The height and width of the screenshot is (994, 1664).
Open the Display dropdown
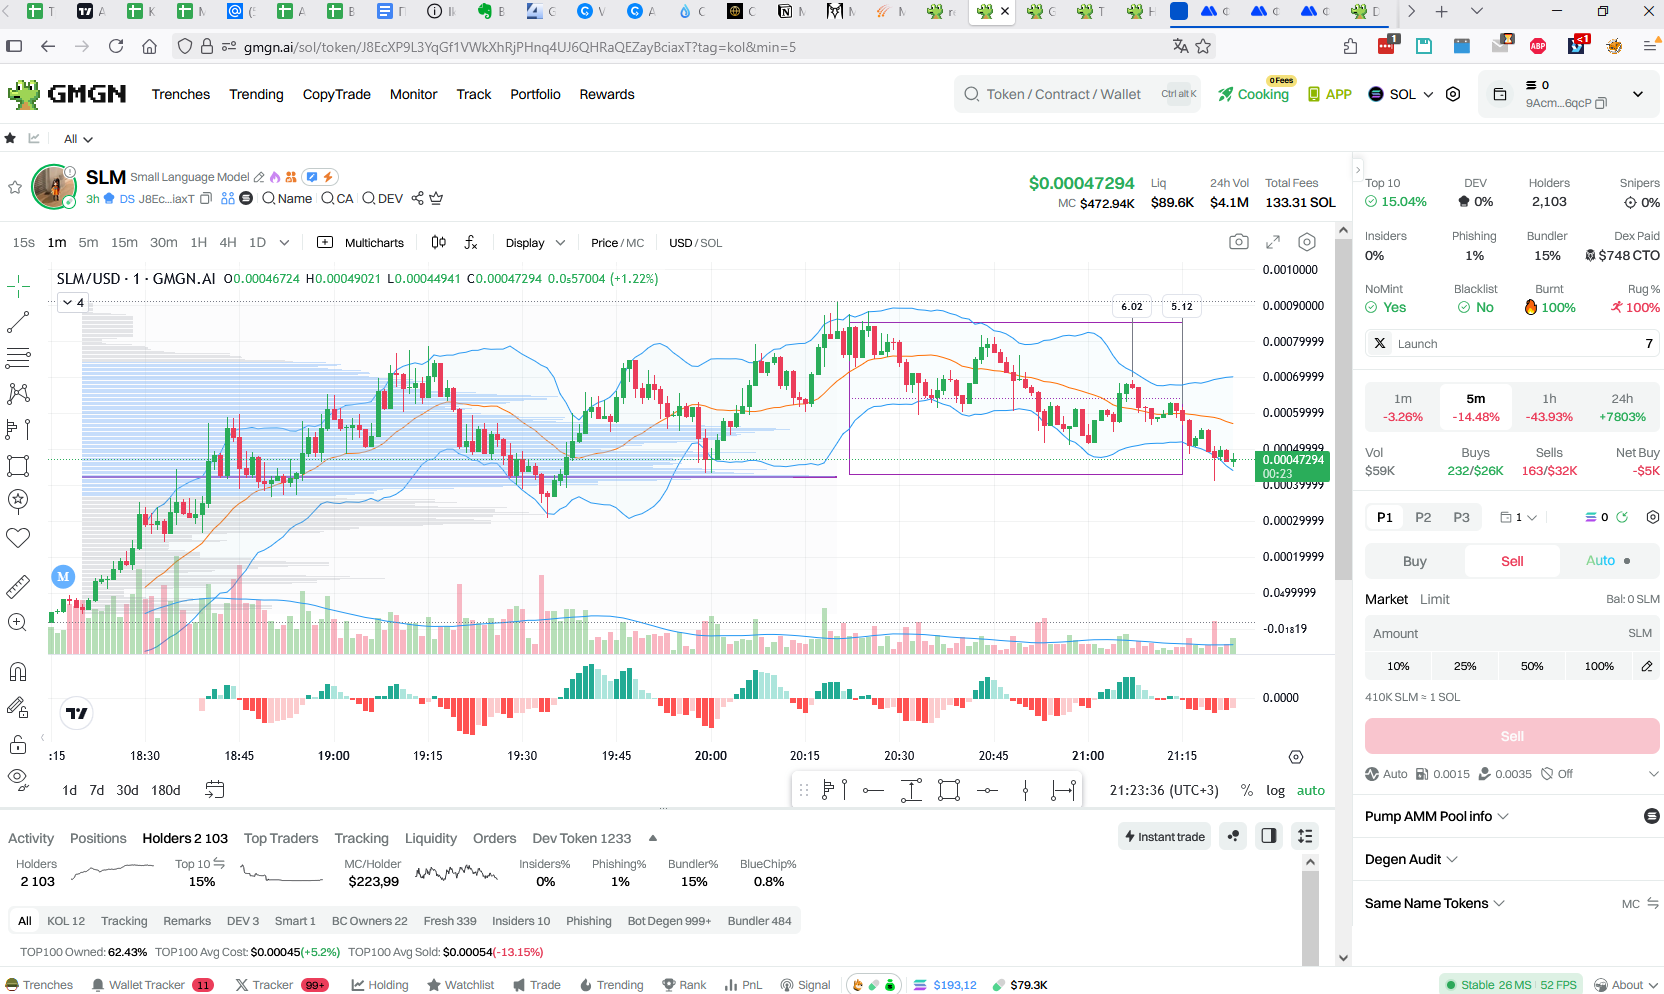click(x=535, y=243)
